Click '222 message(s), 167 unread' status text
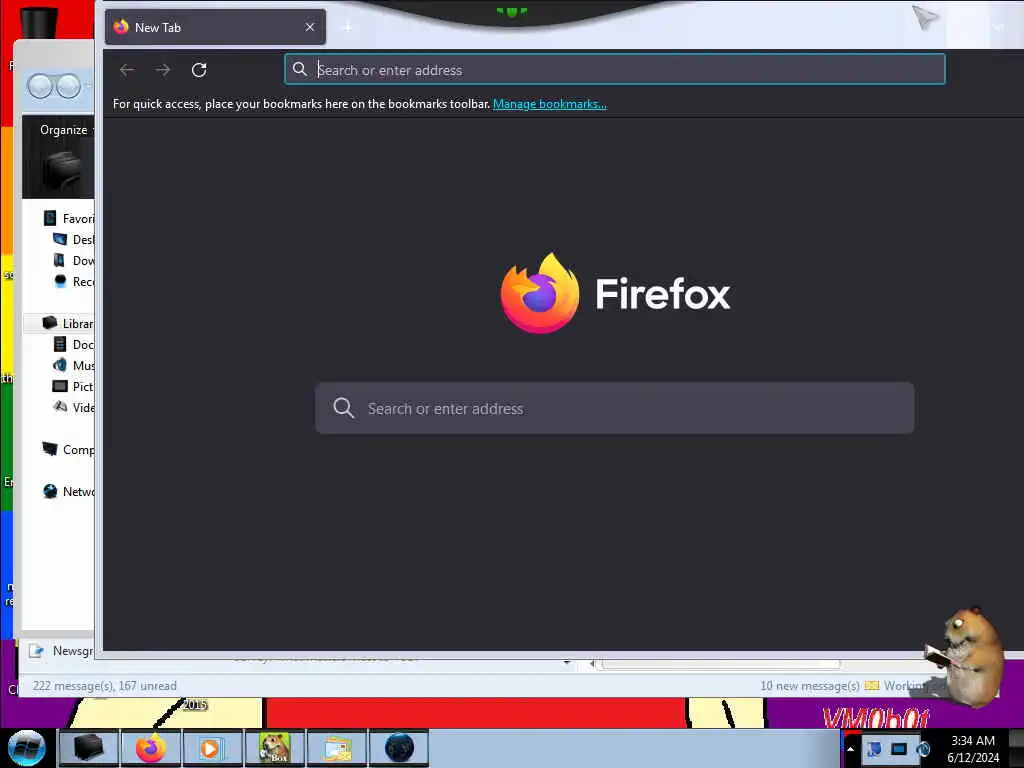Viewport: 1024px width, 768px height. [104, 686]
